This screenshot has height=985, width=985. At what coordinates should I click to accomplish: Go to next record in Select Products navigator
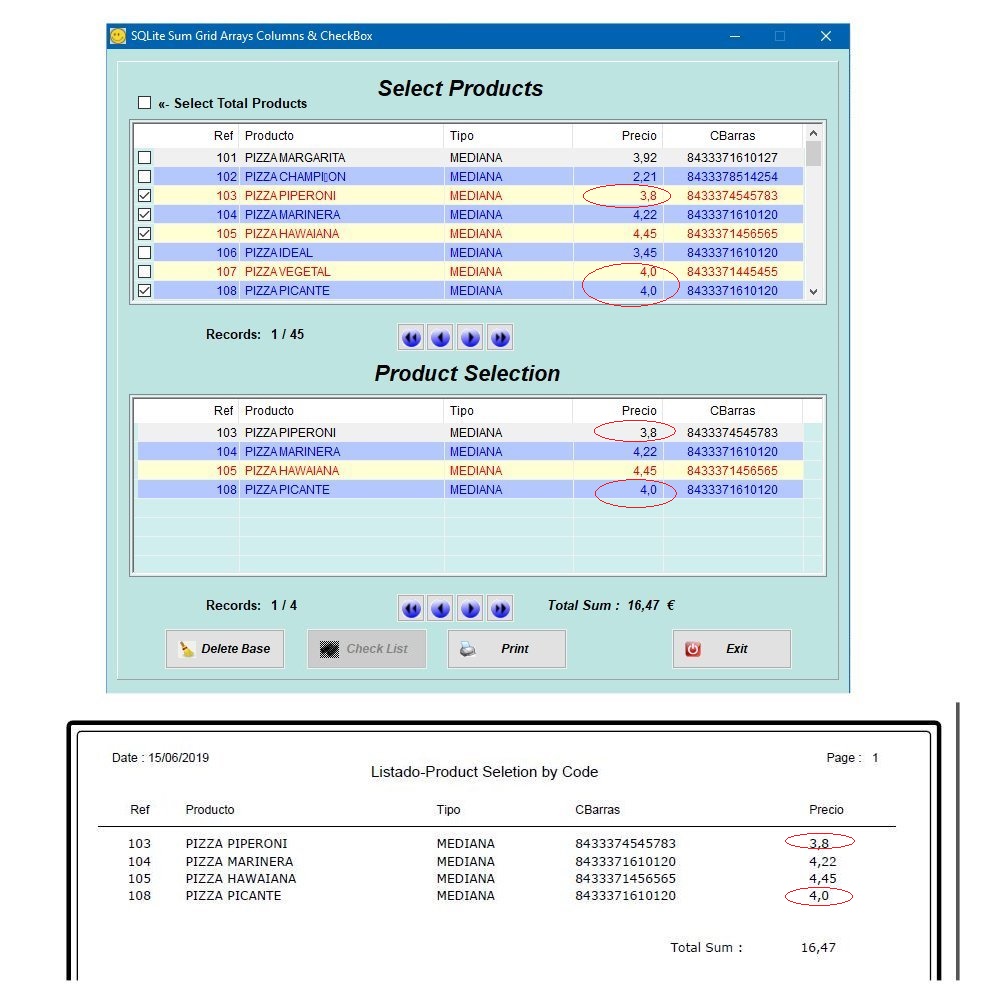[x=471, y=338]
